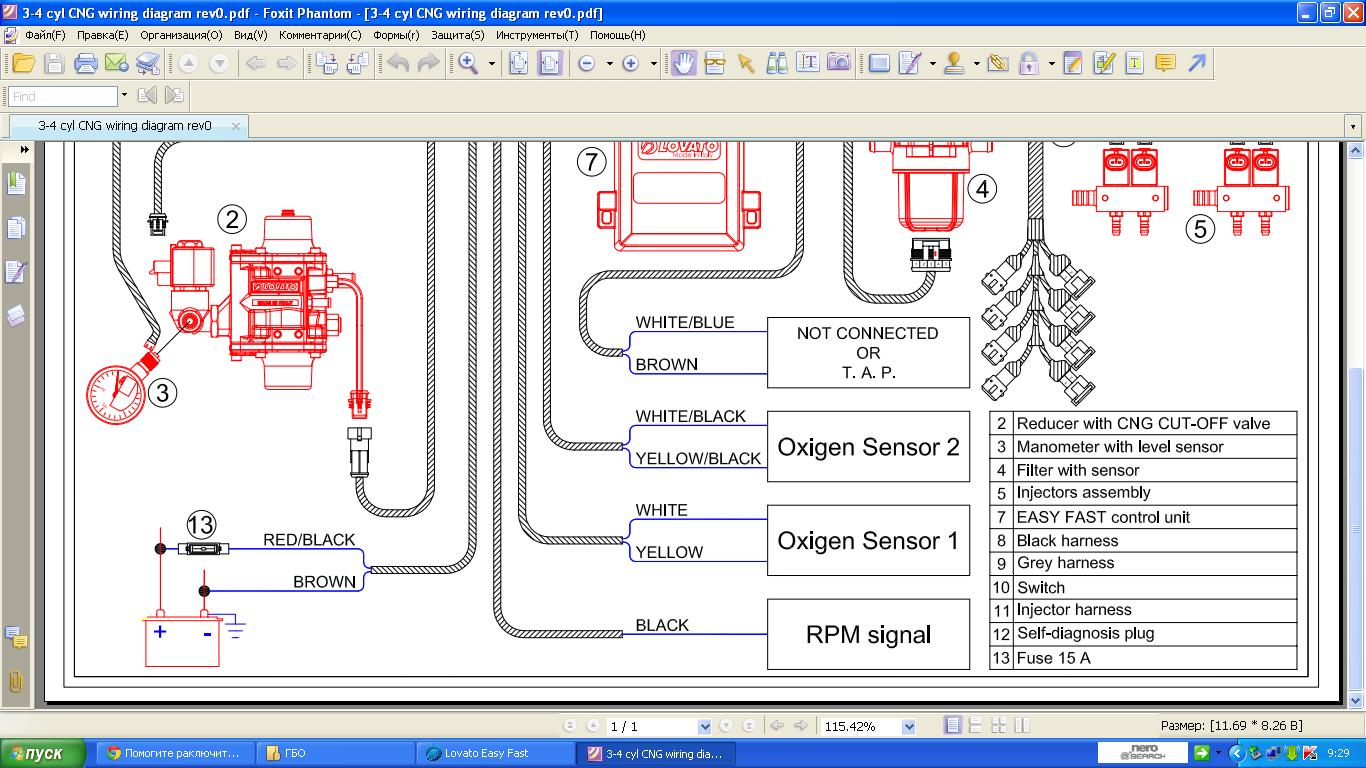
Task: Open the 115.42% zoom level dropdown
Action: point(909,727)
